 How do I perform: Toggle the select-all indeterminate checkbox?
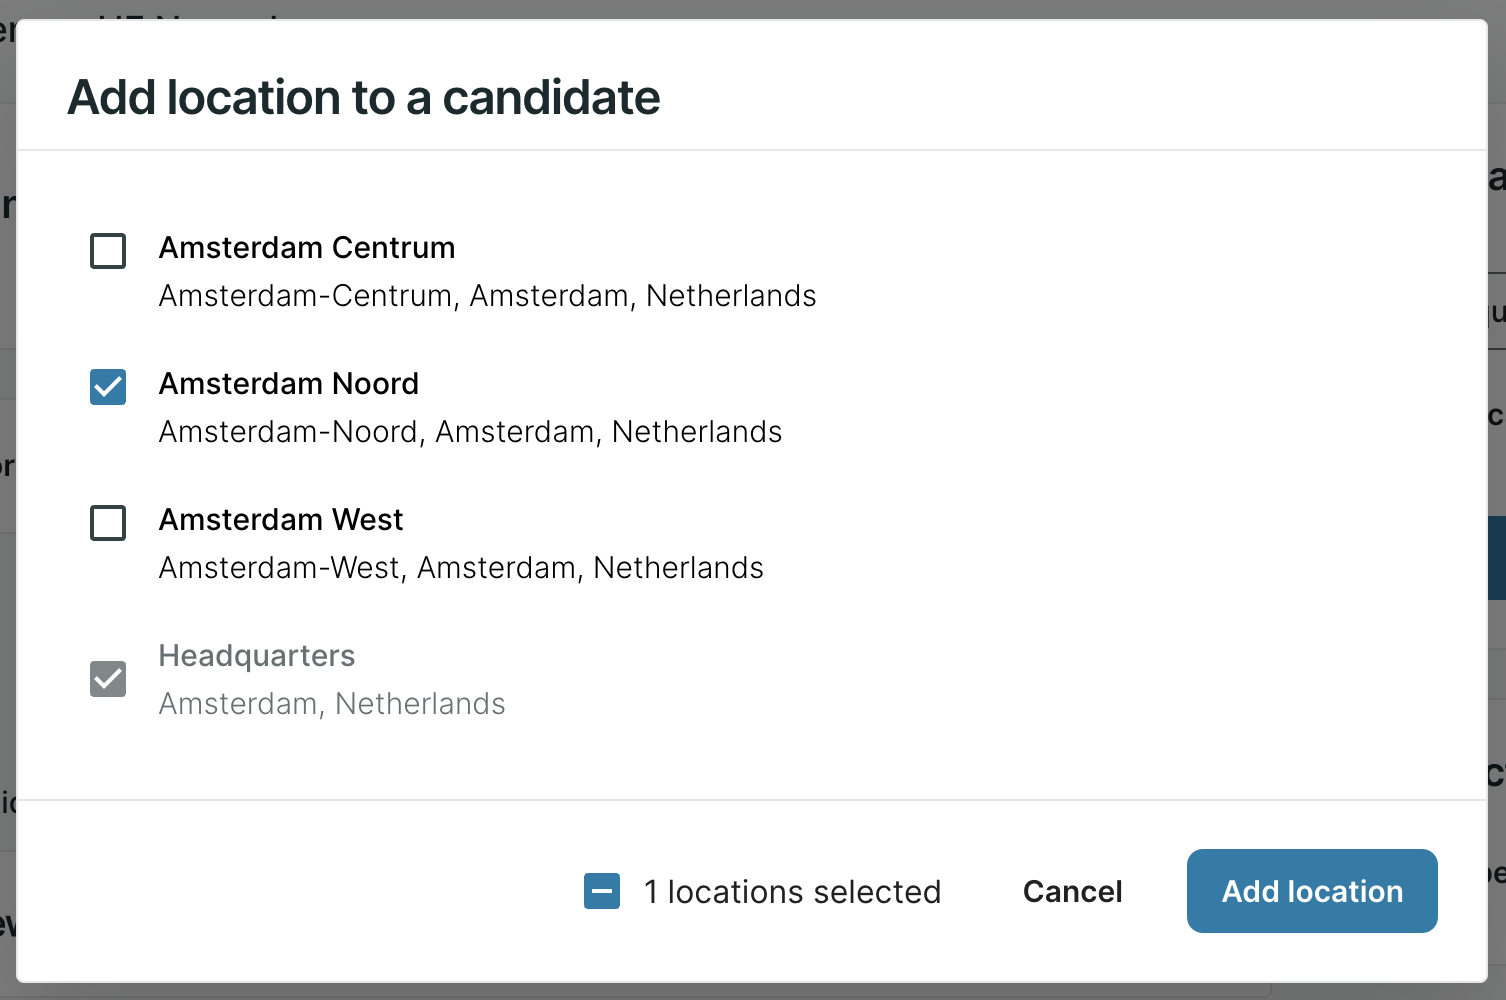[x=602, y=891]
